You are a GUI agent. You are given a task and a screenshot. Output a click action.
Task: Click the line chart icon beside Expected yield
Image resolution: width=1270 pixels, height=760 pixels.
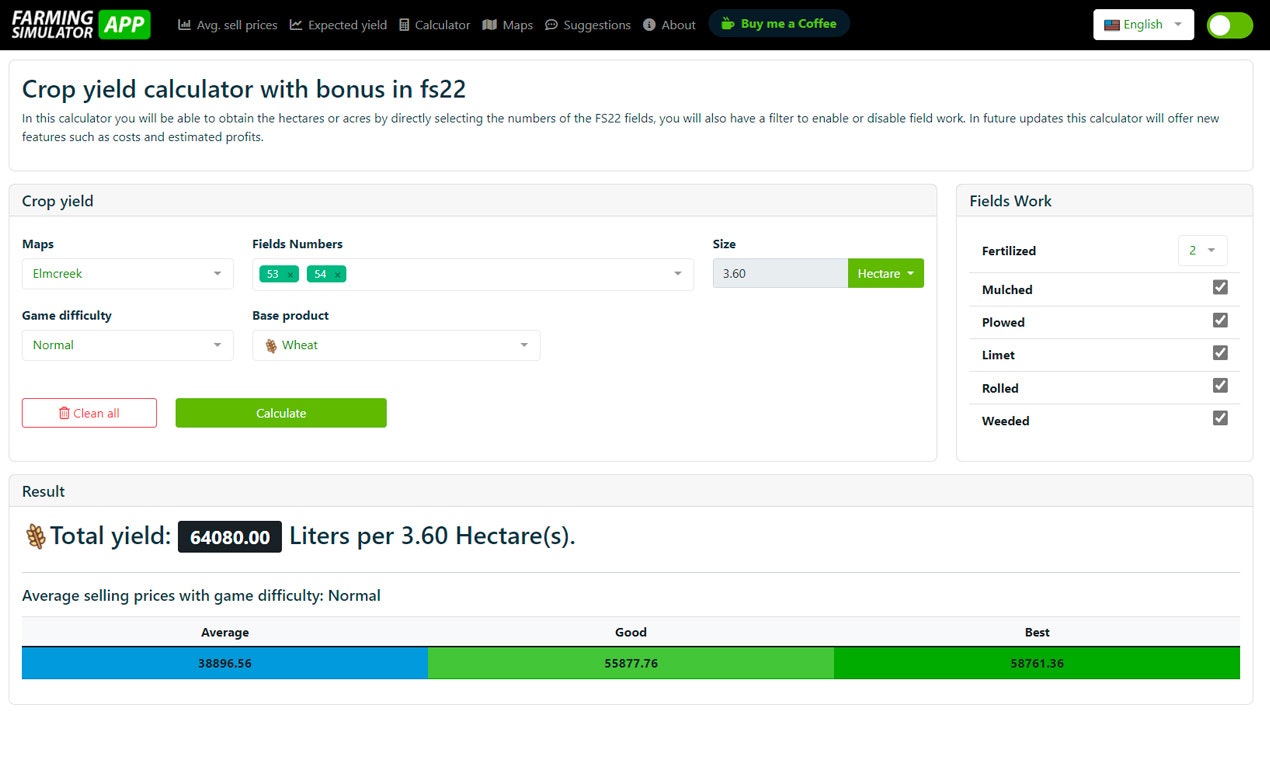pos(296,25)
